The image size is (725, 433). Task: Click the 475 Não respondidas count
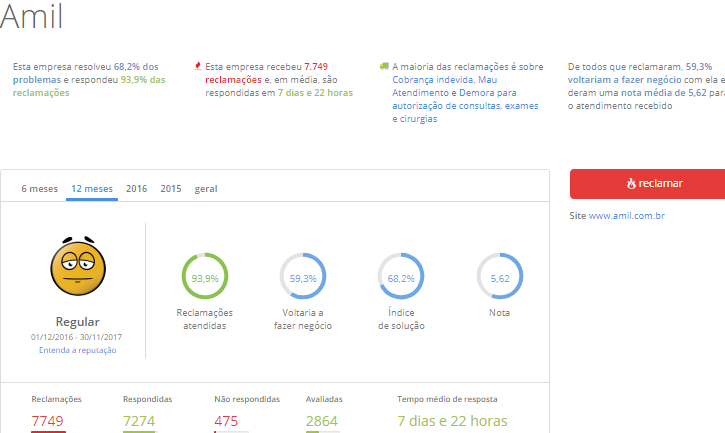pos(228,421)
